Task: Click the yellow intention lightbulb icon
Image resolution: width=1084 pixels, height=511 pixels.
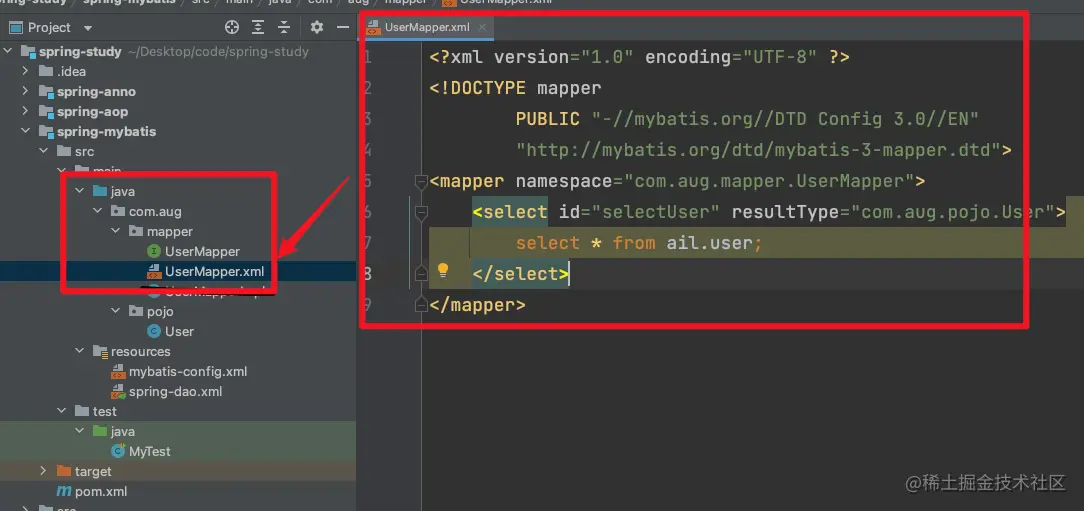Action: click(443, 270)
